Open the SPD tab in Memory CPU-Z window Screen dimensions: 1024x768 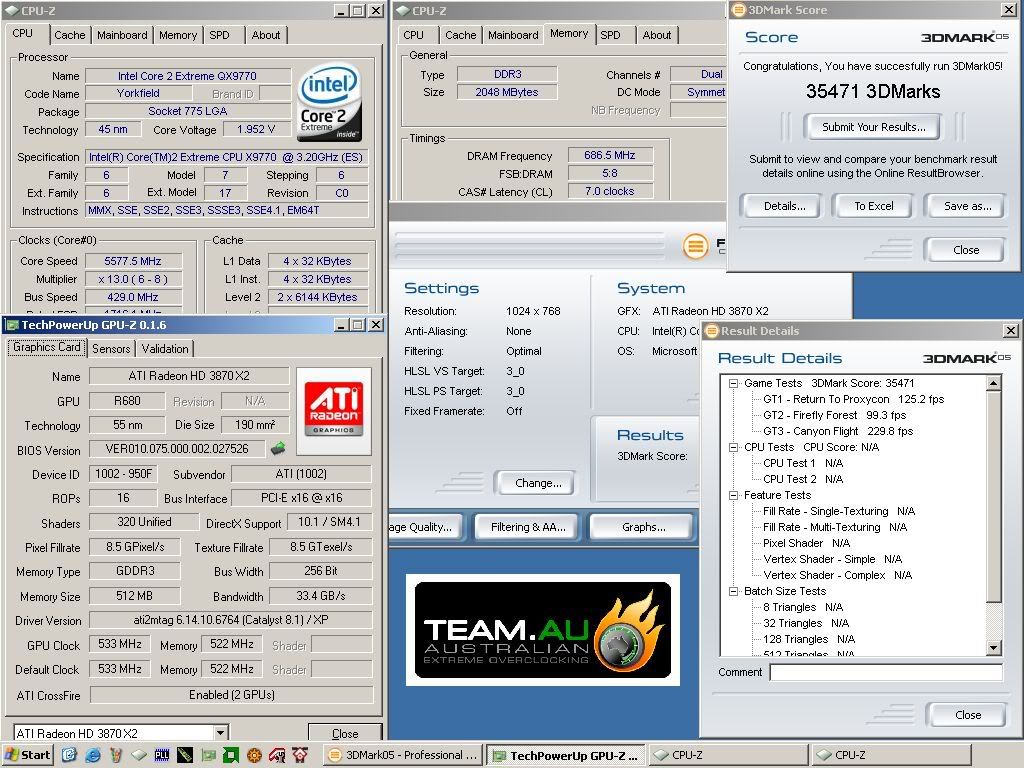(610, 35)
